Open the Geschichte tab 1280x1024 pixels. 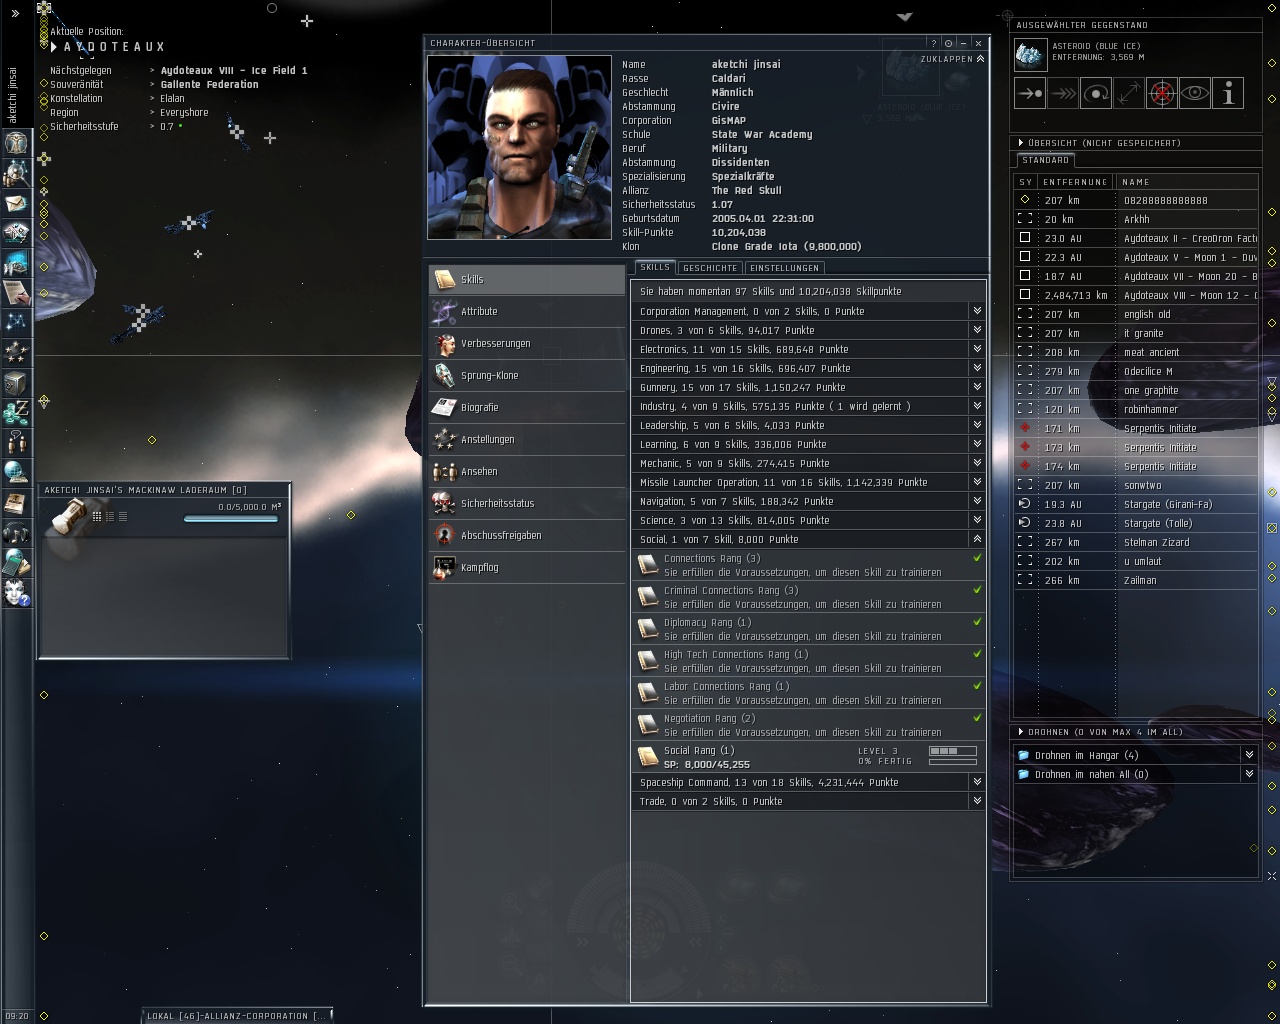tap(710, 268)
